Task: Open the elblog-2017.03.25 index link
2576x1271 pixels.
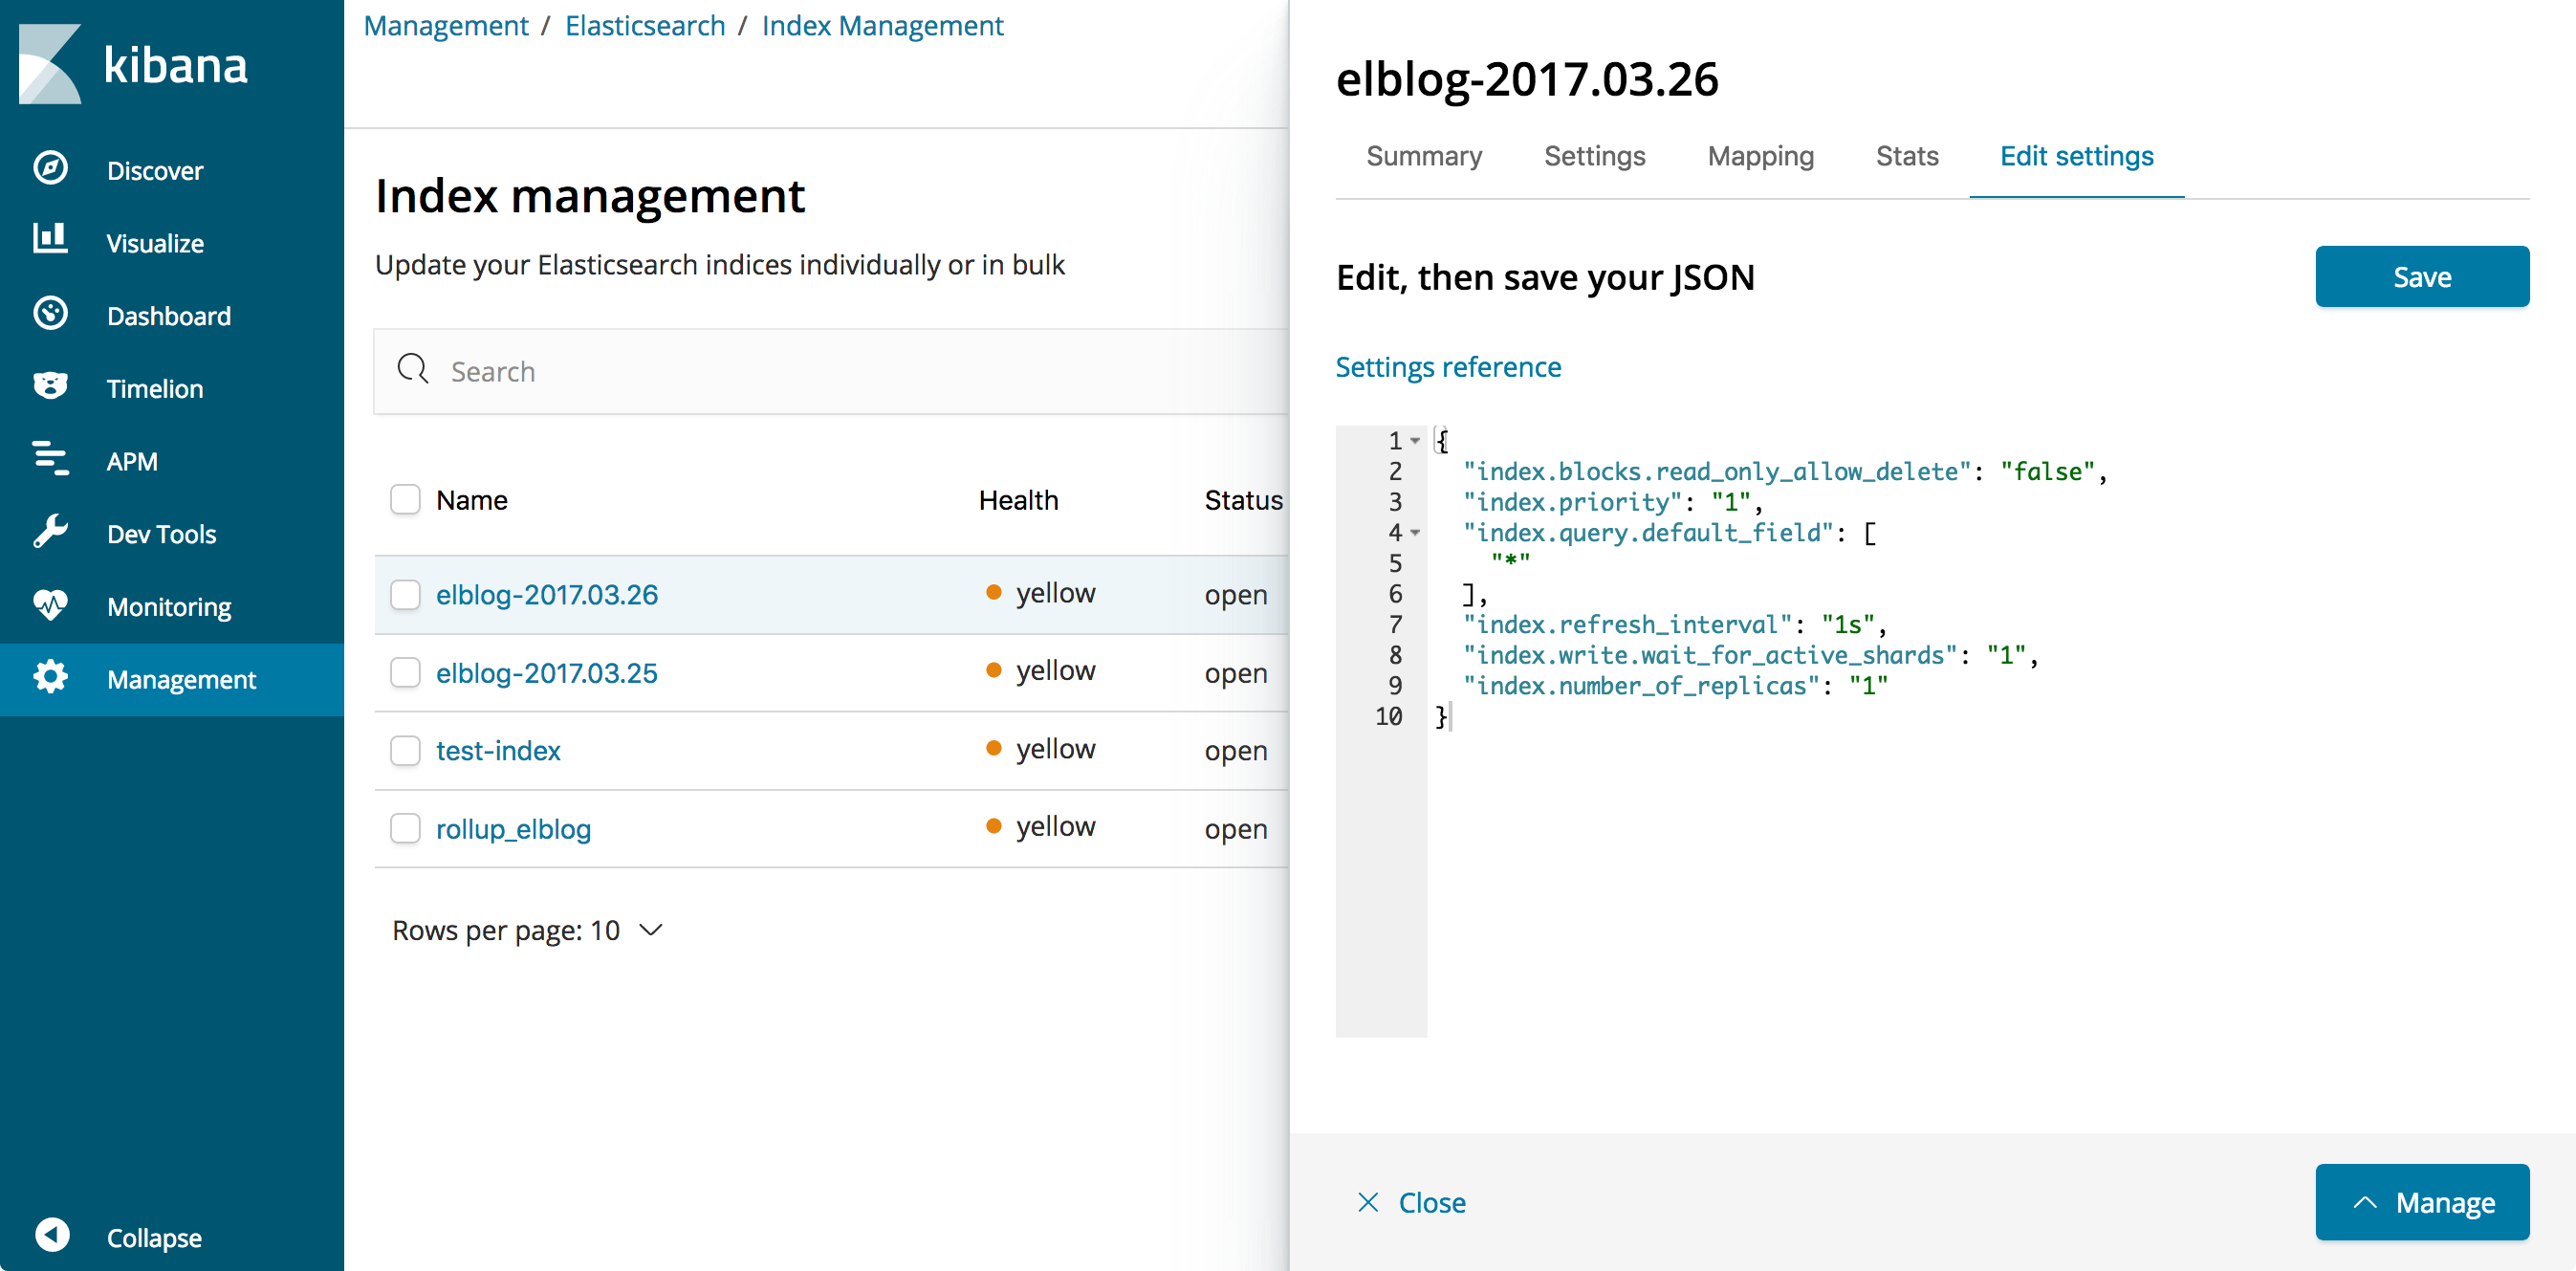Action: tap(547, 672)
